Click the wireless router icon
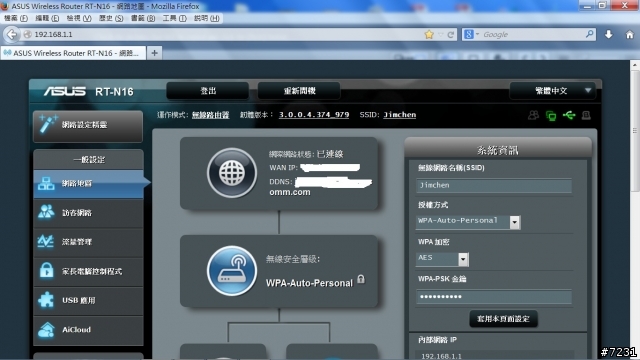 point(232,271)
